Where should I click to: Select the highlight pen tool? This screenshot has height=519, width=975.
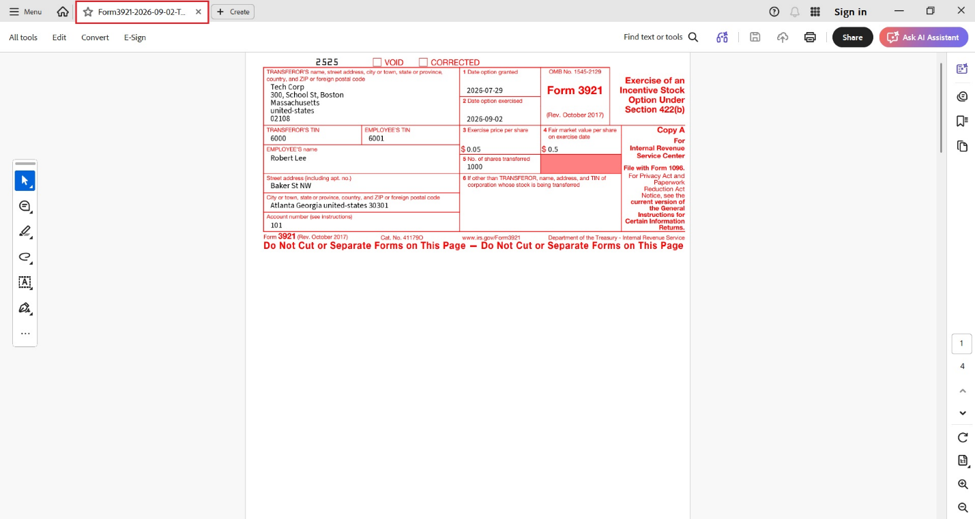click(25, 232)
